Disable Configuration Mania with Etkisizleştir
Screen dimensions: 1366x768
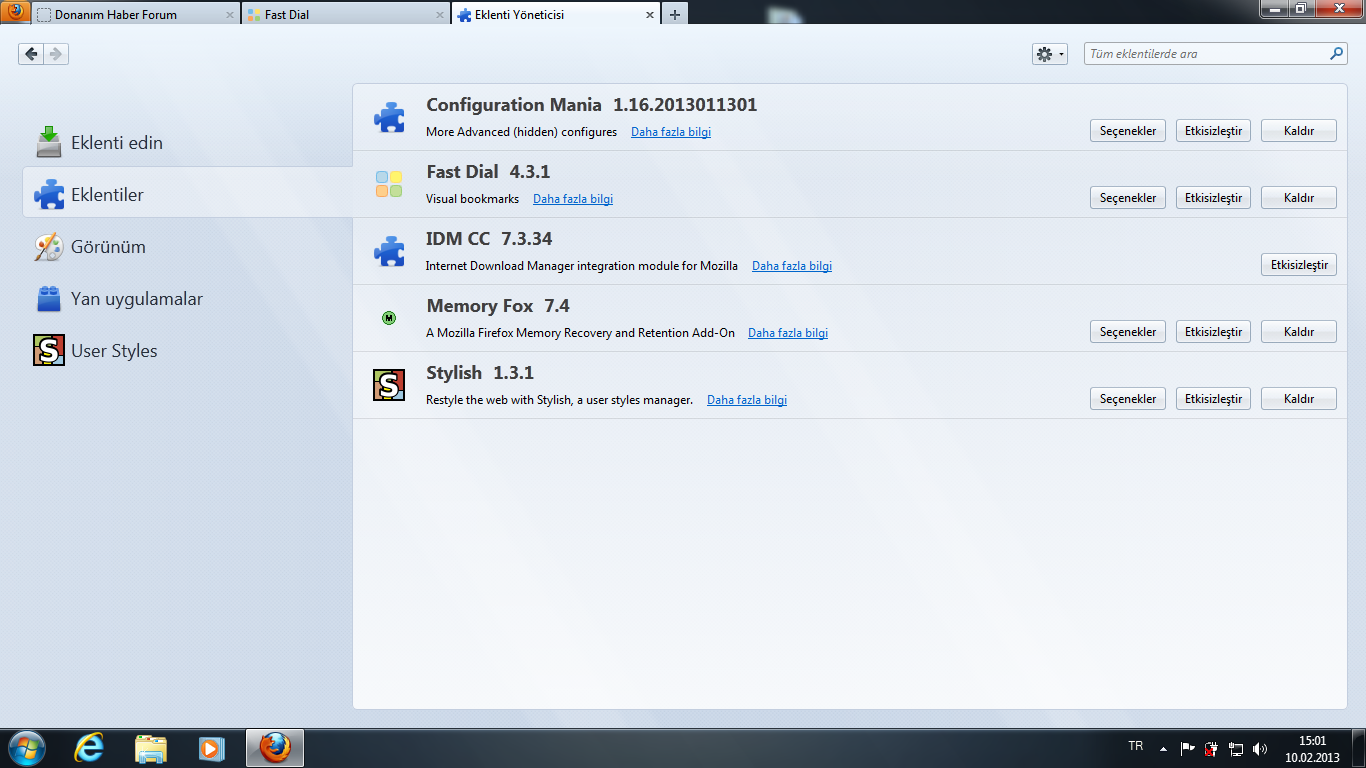point(1213,131)
